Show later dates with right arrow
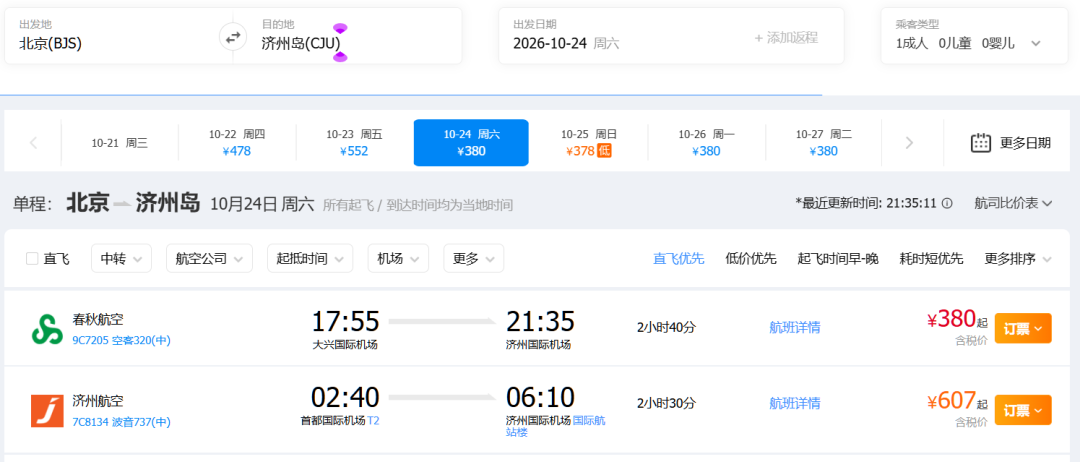 click(x=909, y=143)
